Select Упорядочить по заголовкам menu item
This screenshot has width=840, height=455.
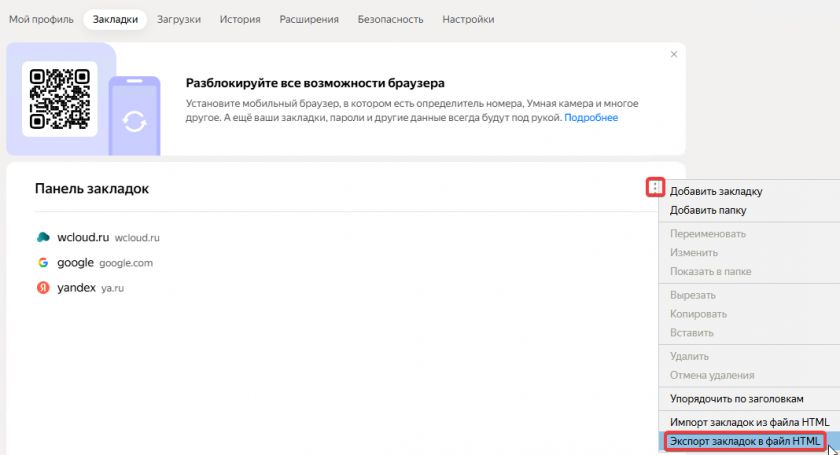[x=737, y=398]
